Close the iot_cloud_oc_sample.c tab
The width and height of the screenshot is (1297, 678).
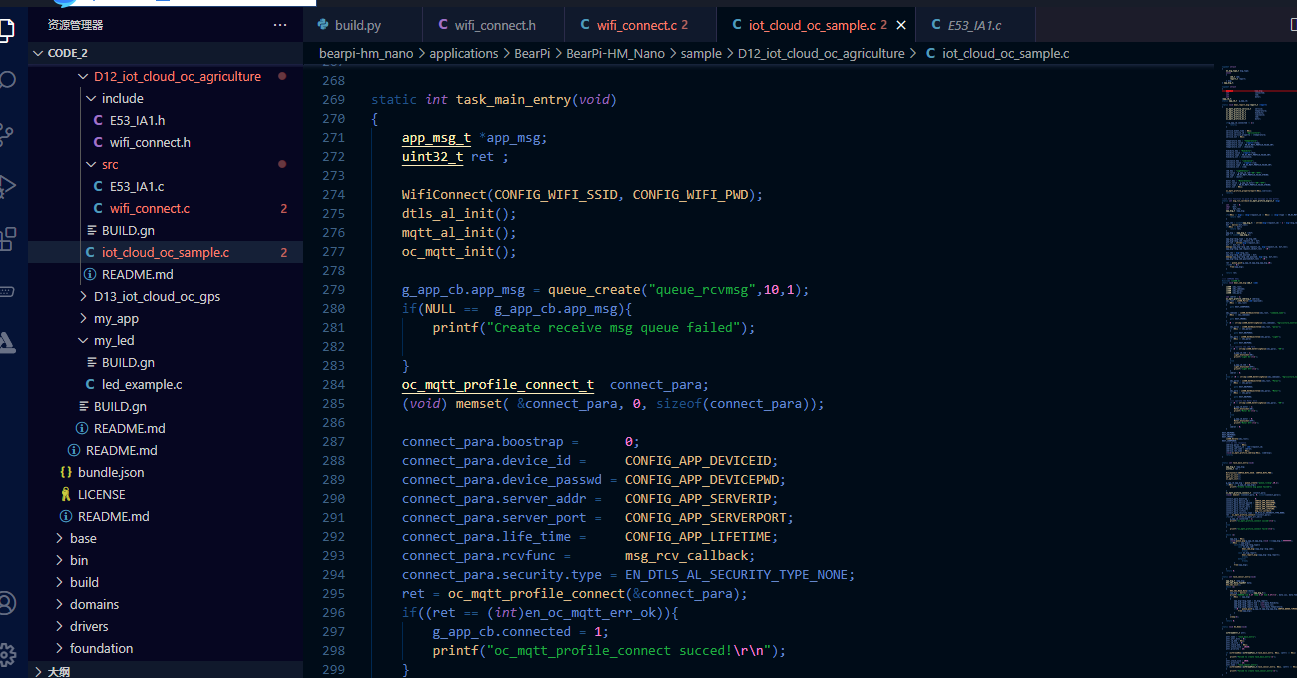900,25
